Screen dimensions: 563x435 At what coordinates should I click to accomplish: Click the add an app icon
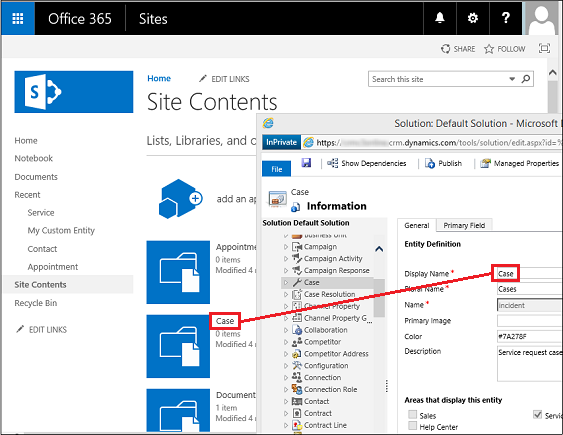pos(181,199)
